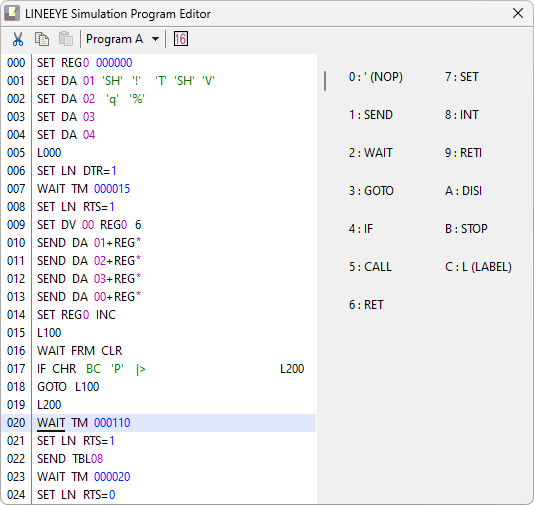Open the Program A dropdown

point(123,39)
